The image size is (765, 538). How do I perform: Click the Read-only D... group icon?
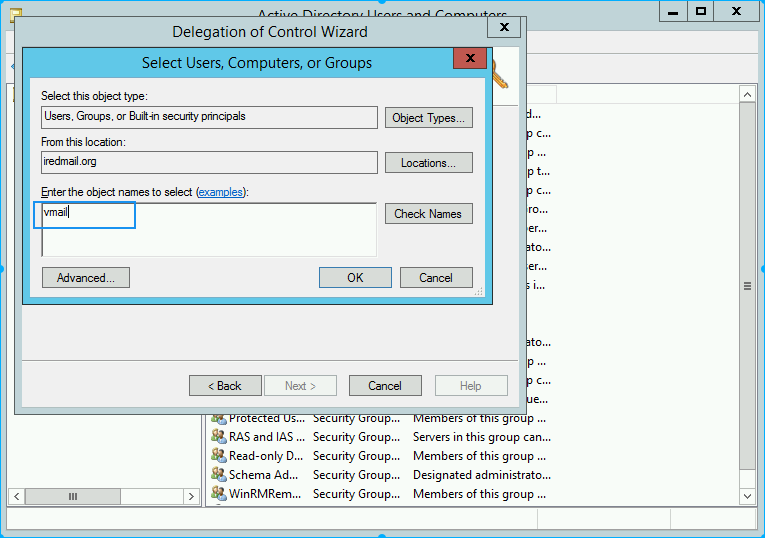[218, 456]
